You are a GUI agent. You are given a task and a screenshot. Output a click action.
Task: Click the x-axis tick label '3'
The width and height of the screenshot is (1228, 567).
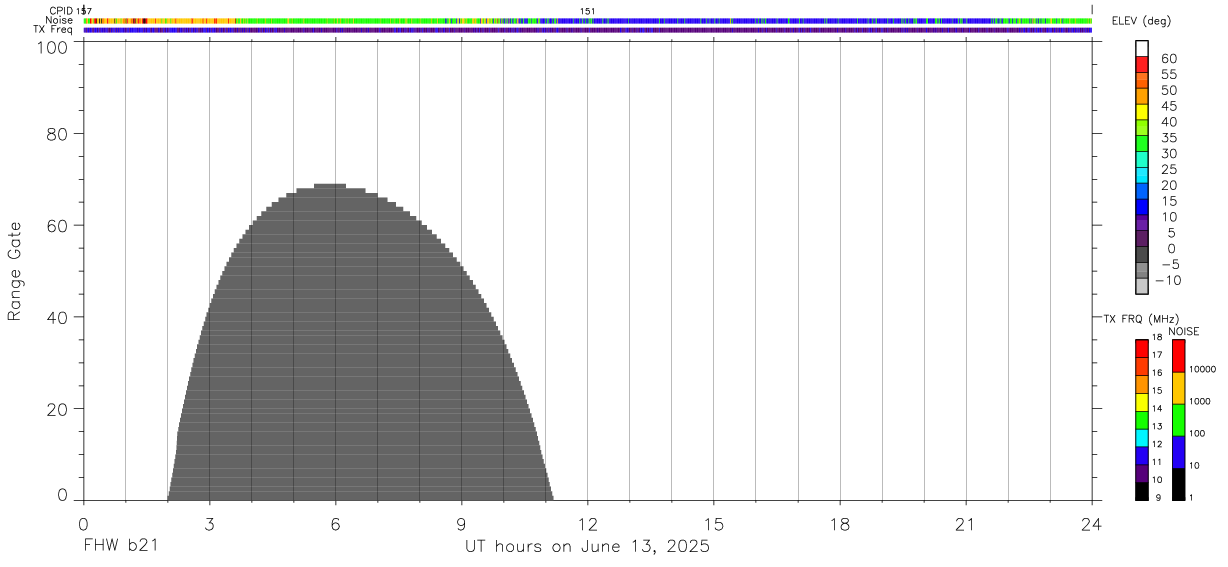click(209, 524)
